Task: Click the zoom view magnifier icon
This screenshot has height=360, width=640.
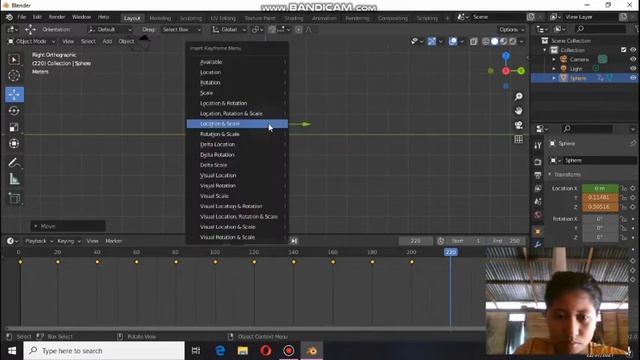Action: click(518, 97)
